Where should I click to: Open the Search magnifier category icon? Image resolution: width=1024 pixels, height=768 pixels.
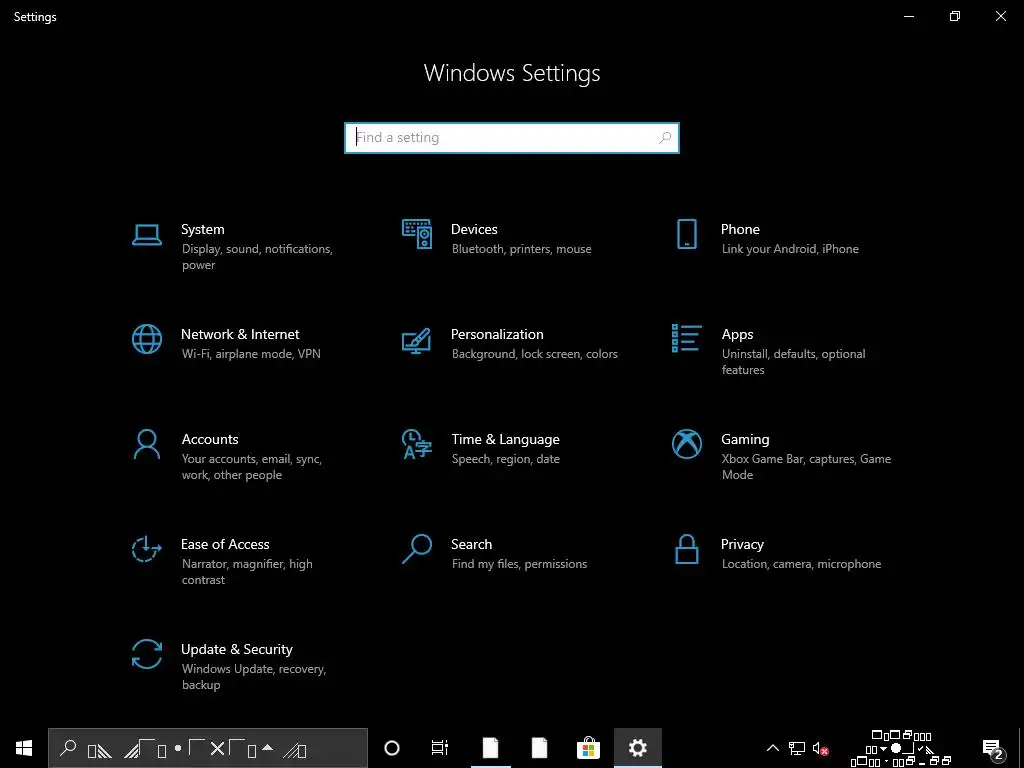(x=417, y=549)
